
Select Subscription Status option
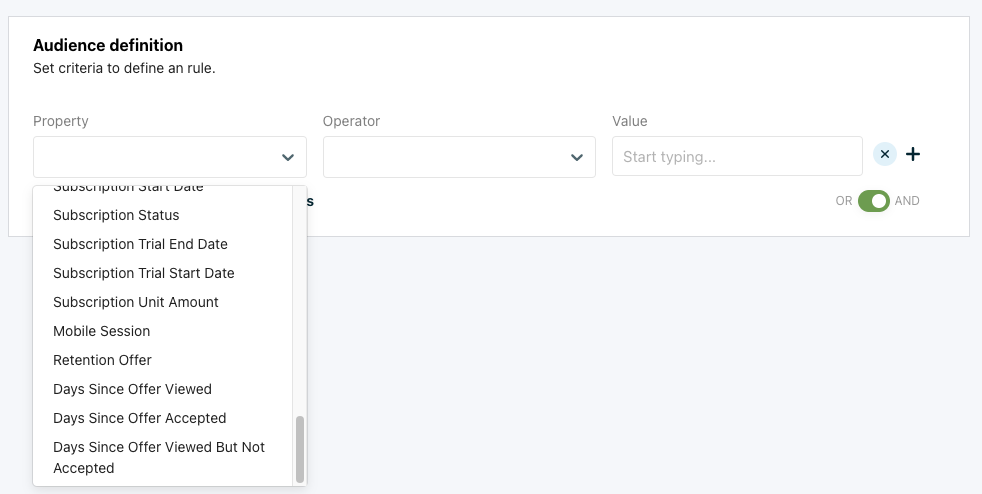pos(116,215)
